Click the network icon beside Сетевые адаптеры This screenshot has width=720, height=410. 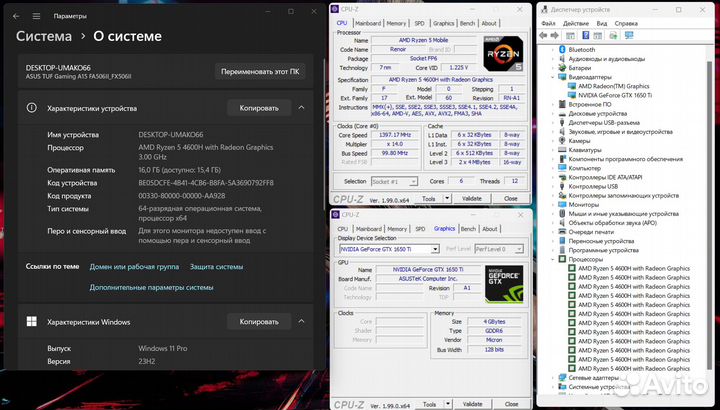click(x=562, y=377)
